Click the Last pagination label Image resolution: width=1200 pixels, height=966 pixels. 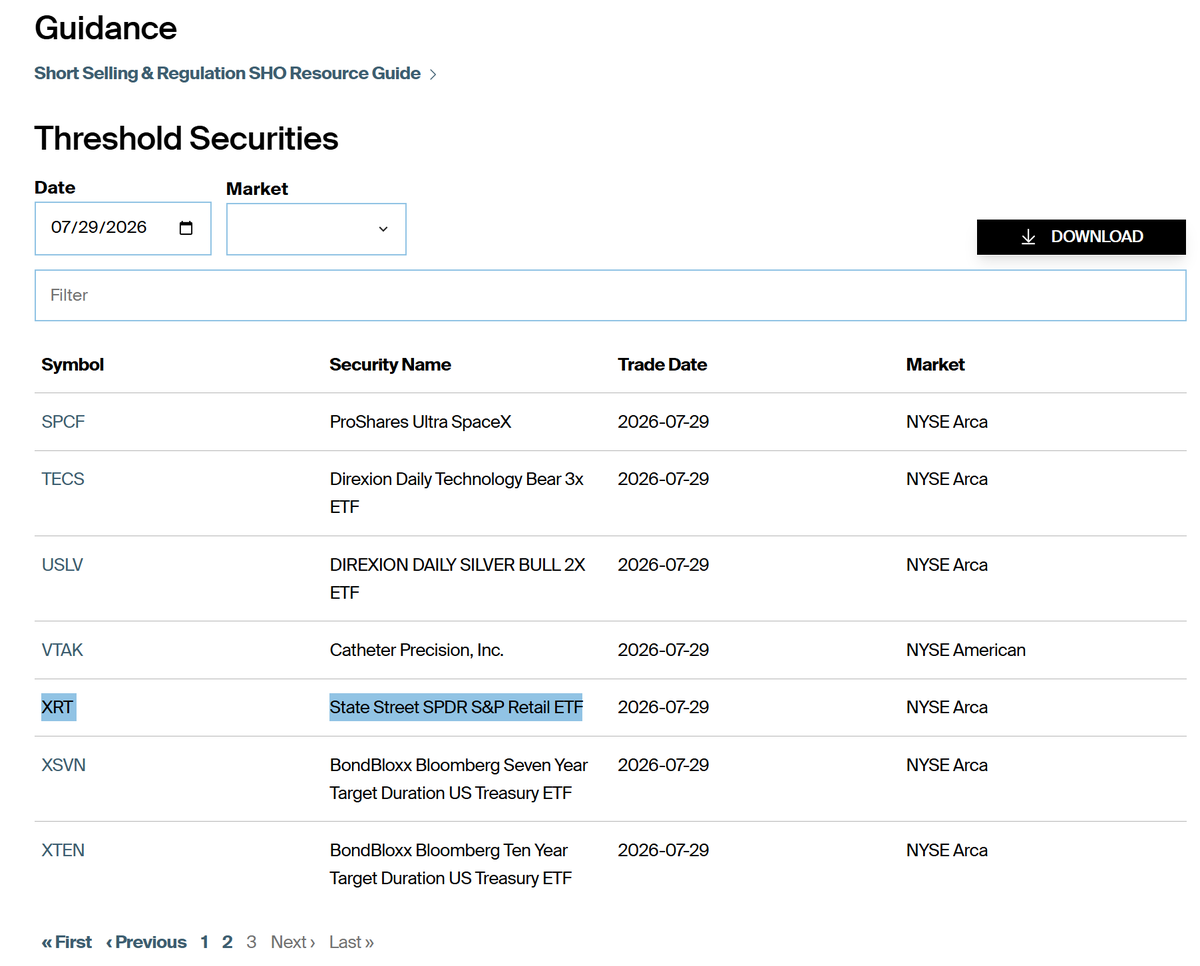pos(351,942)
